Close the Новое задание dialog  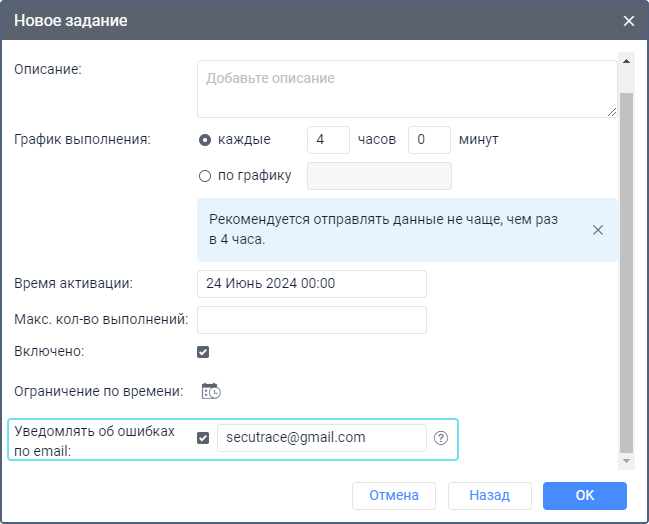(629, 20)
